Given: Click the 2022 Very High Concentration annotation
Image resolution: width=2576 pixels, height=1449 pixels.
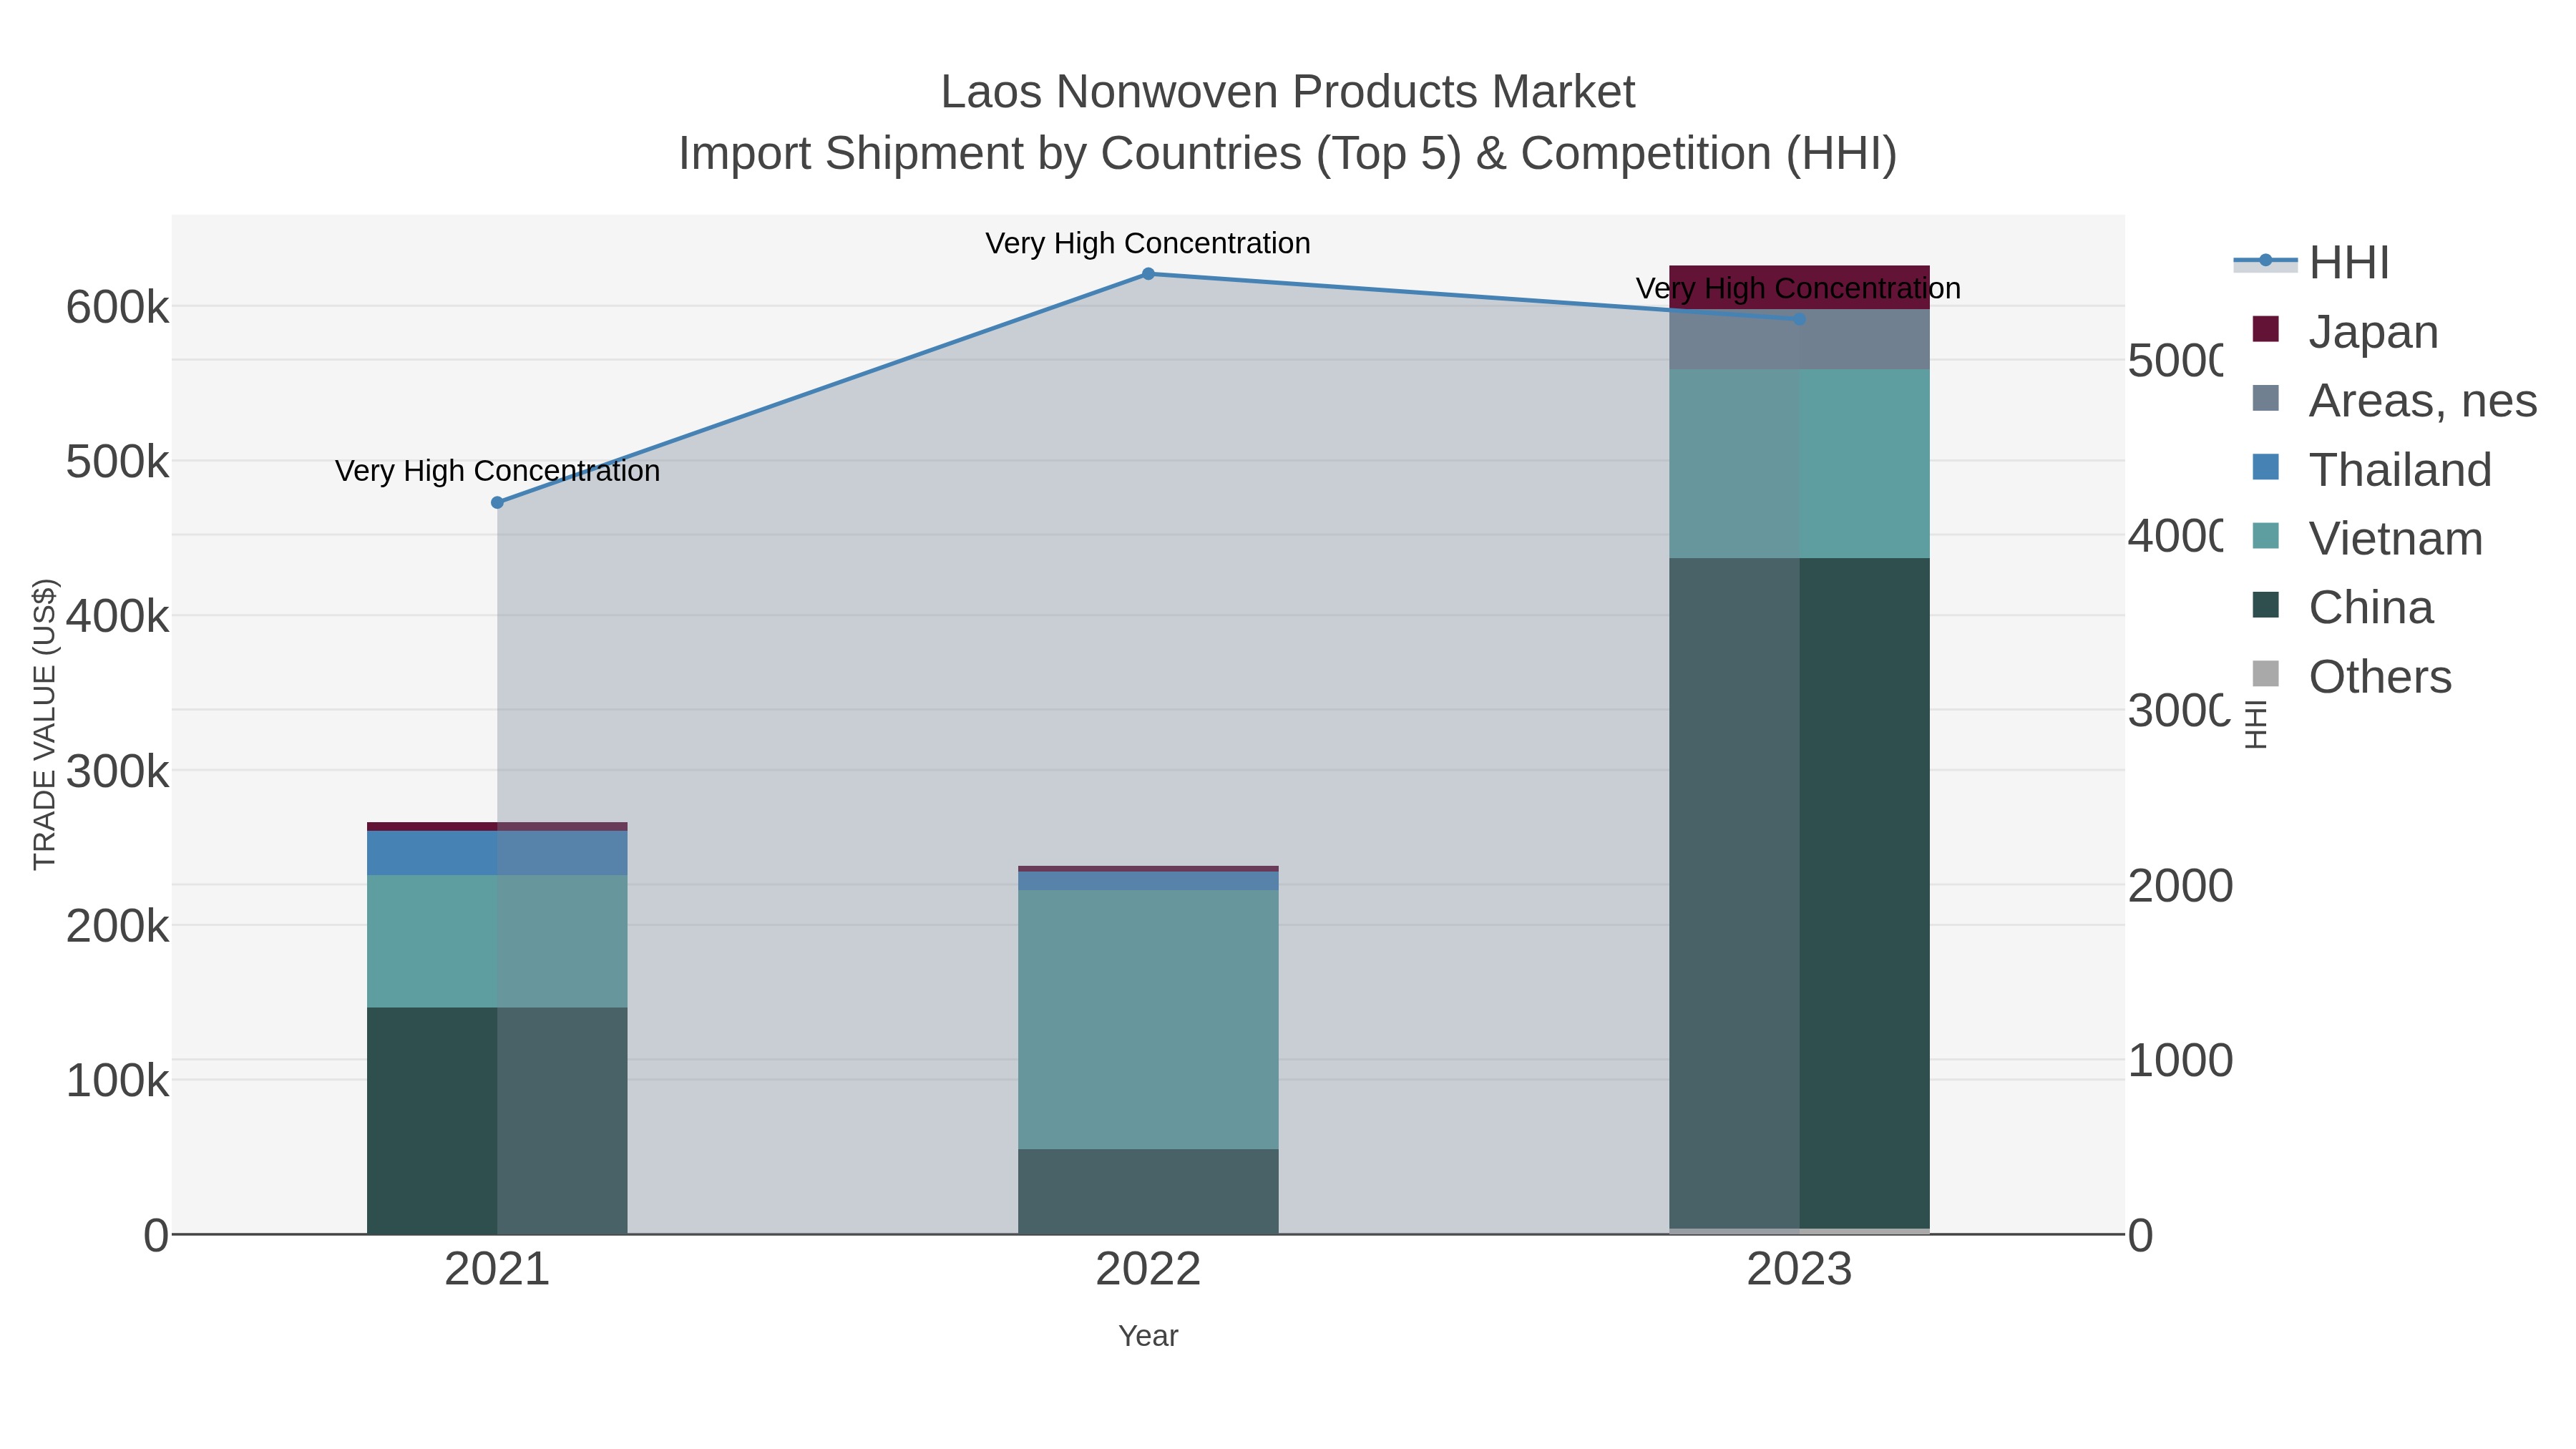Looking at the screenshot, I should click(1148, 243).
